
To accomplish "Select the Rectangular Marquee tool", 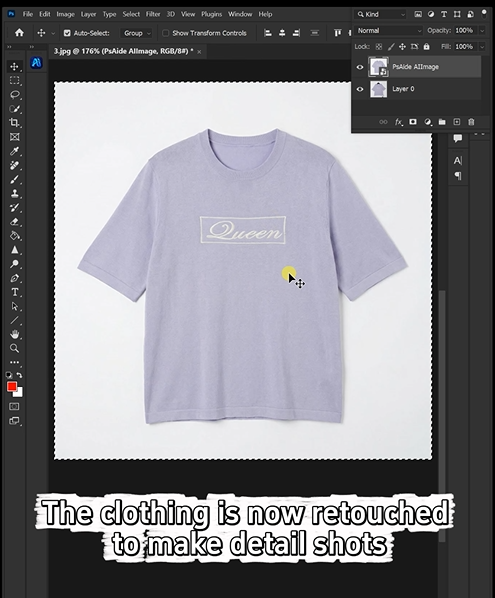I will 14,80.
